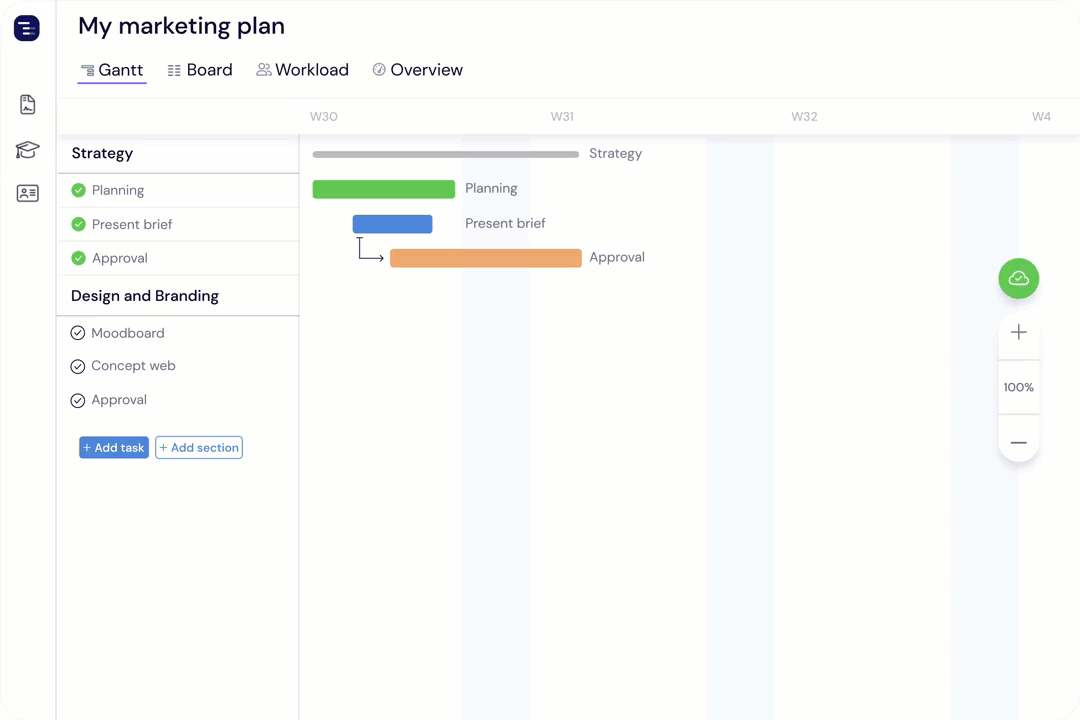Select the gray Strategy summary bar
The width and height of the screenshot is (1080, 720).
pos(446,154)
